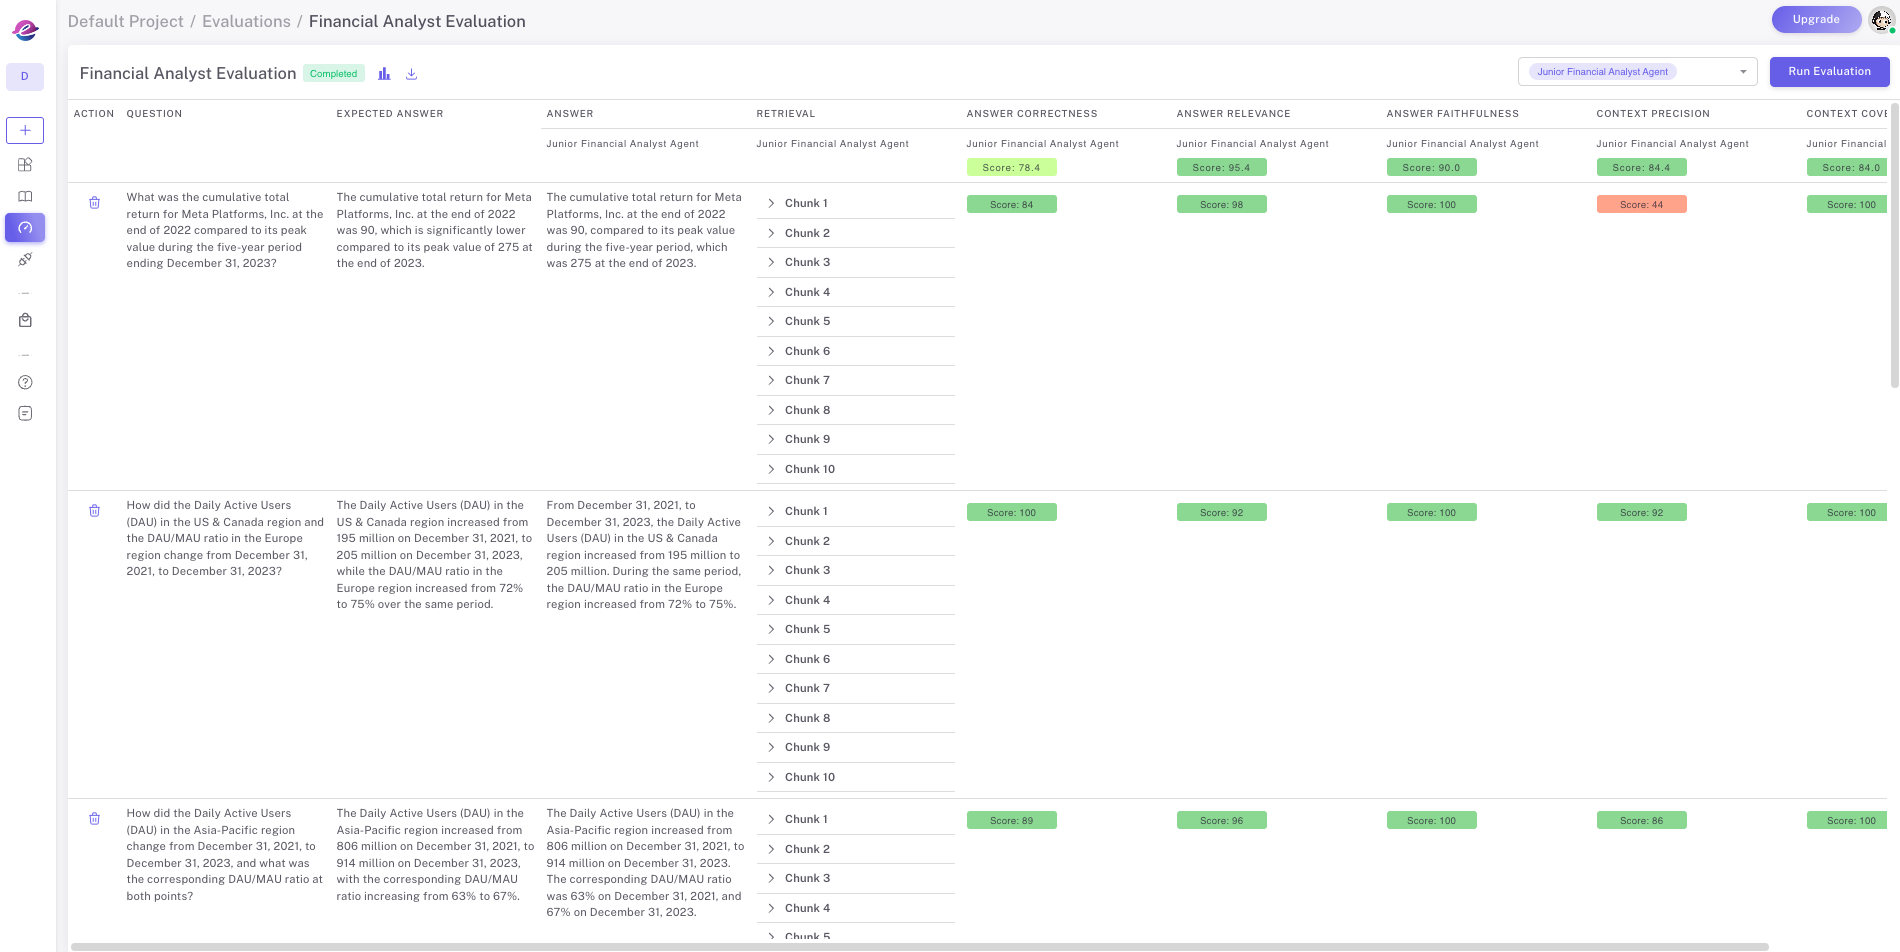Open the plug connections sidebar icon
The height and width of the screenshot is (952, 1900).
25,260
